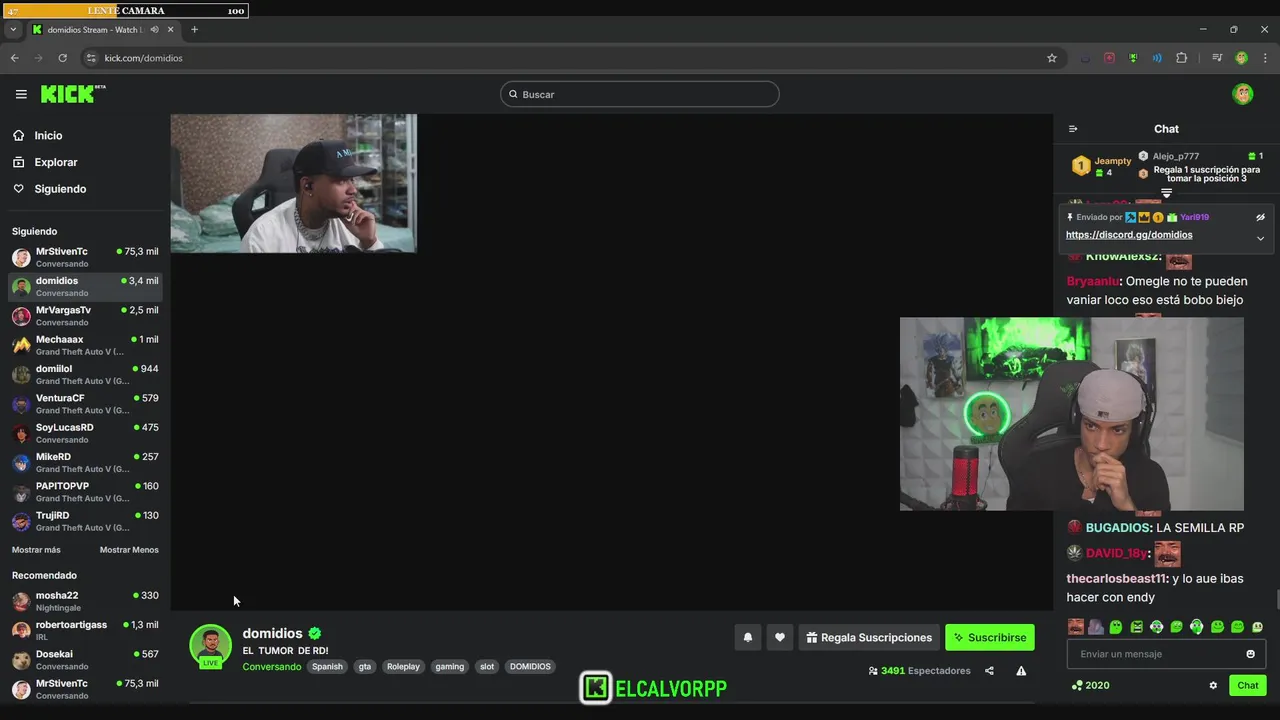Open SoyLucasRD channel
The width and height of the screenshot is (1280, 720).
click(85, 433)
